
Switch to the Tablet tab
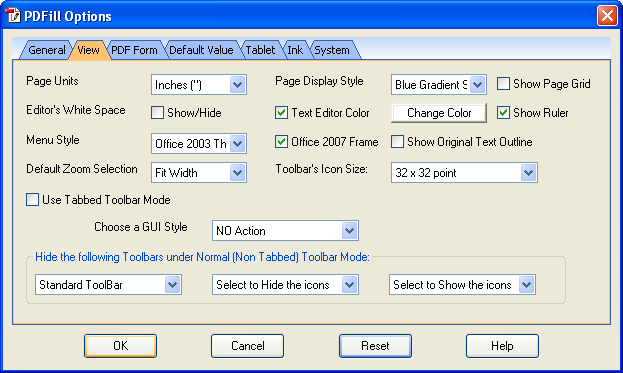coord(260,50)
